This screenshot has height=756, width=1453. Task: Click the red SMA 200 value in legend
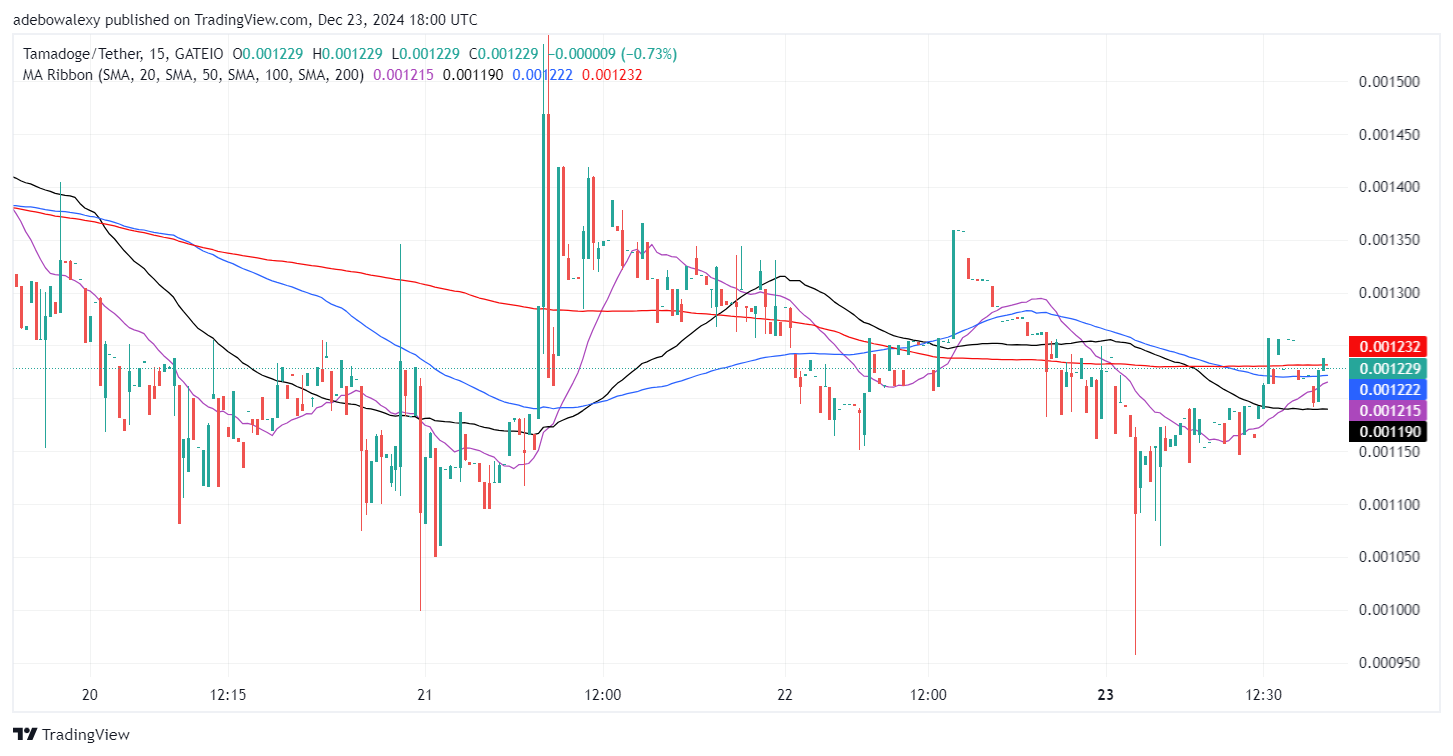point(612,75)
